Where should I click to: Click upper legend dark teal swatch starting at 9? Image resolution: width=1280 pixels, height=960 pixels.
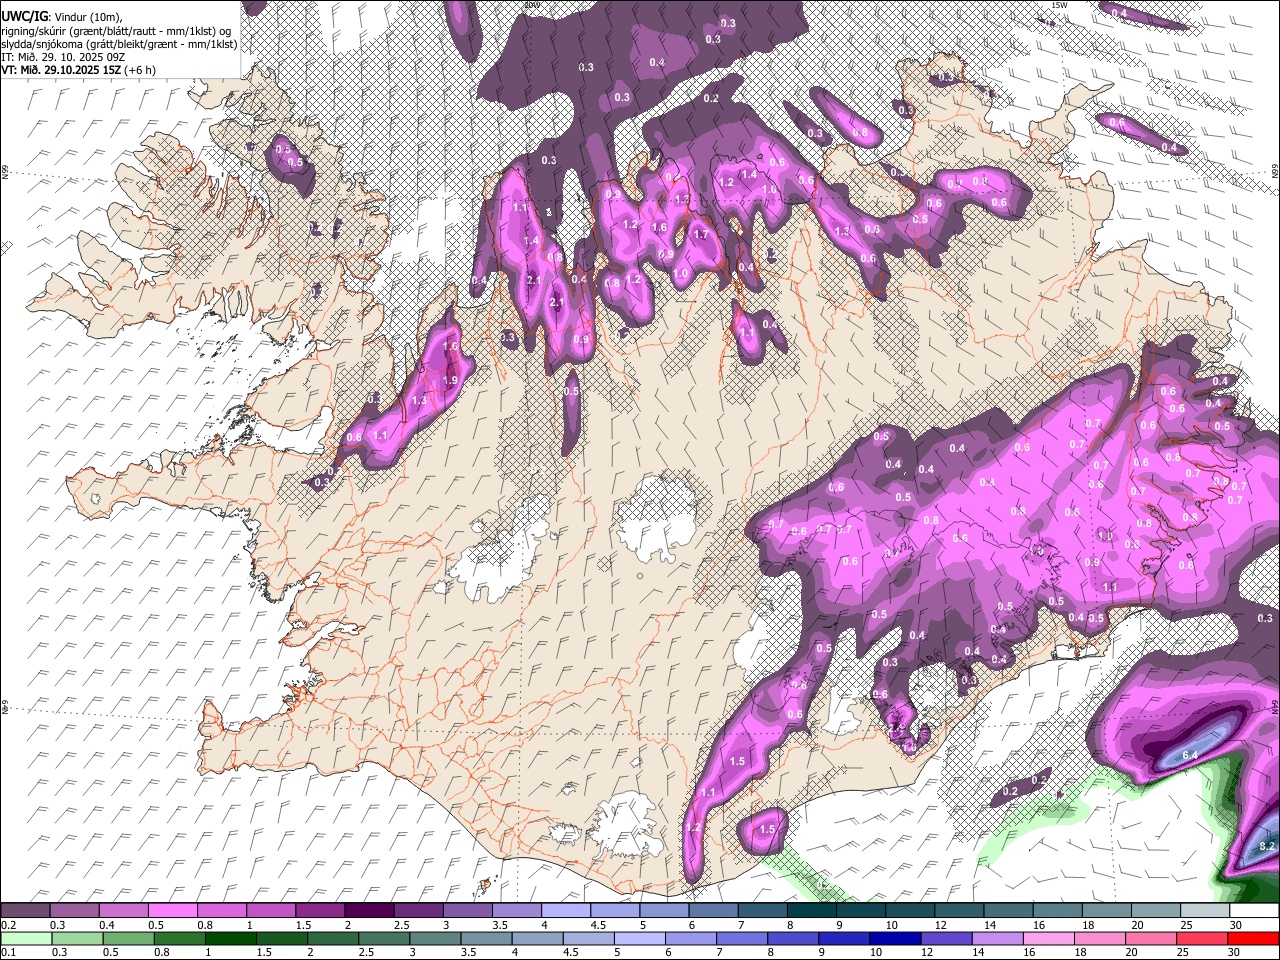pos(859,911)
